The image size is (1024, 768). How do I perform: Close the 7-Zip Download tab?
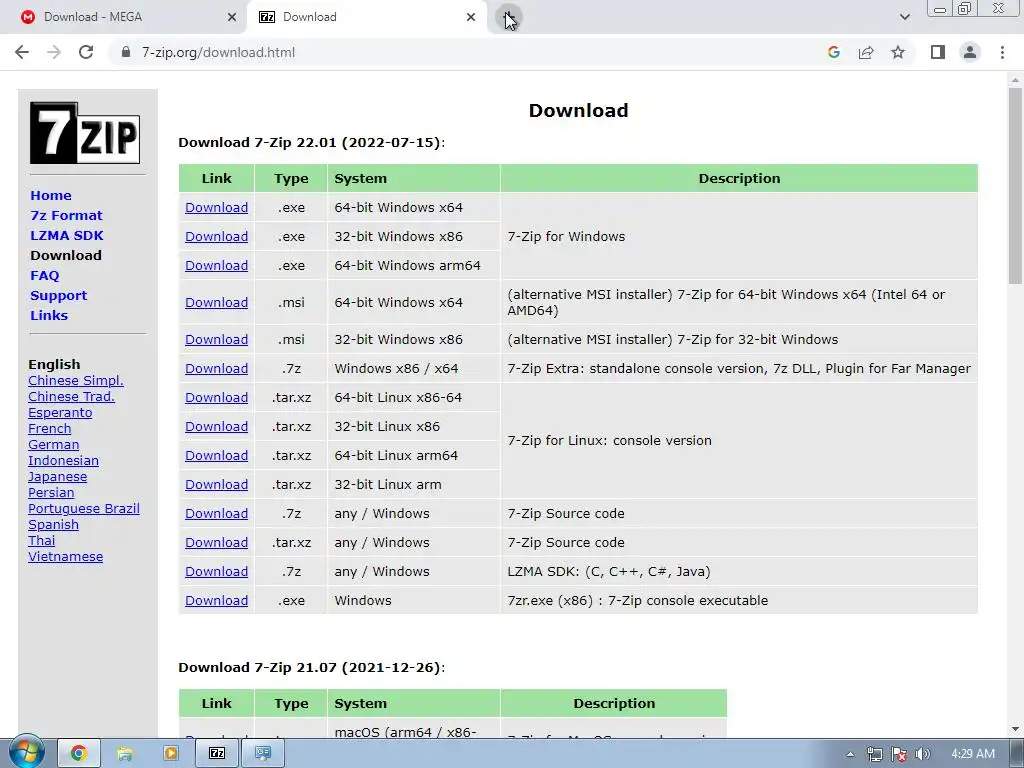click(471, 17)
